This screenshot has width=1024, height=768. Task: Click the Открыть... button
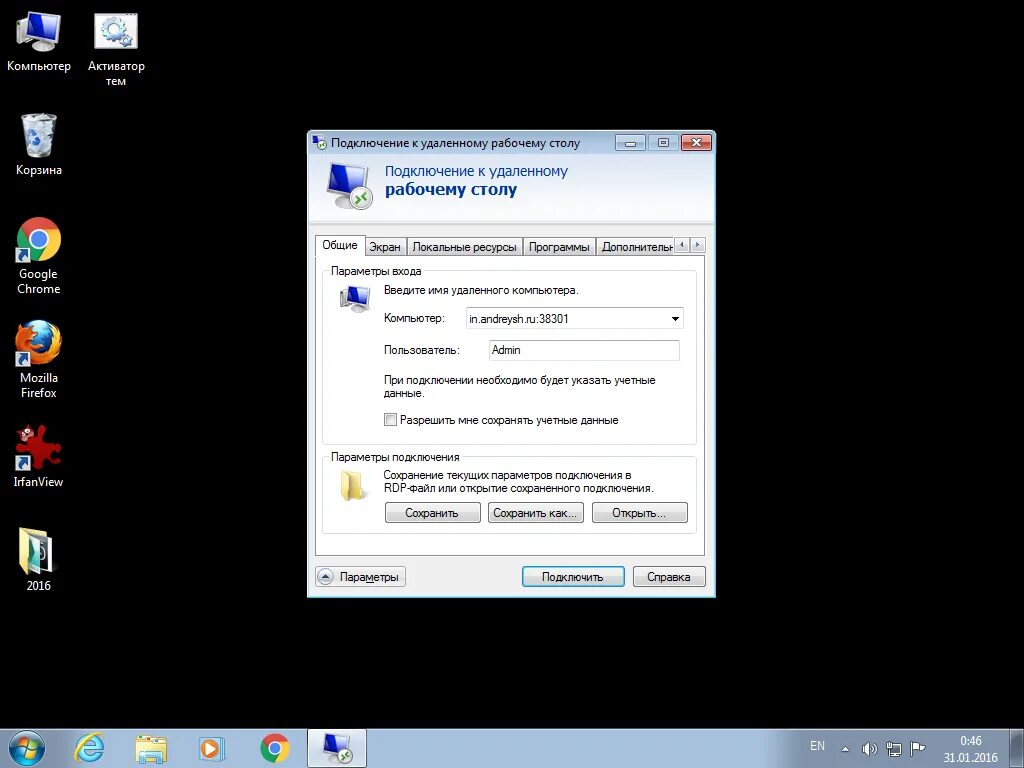click(639, 513)
